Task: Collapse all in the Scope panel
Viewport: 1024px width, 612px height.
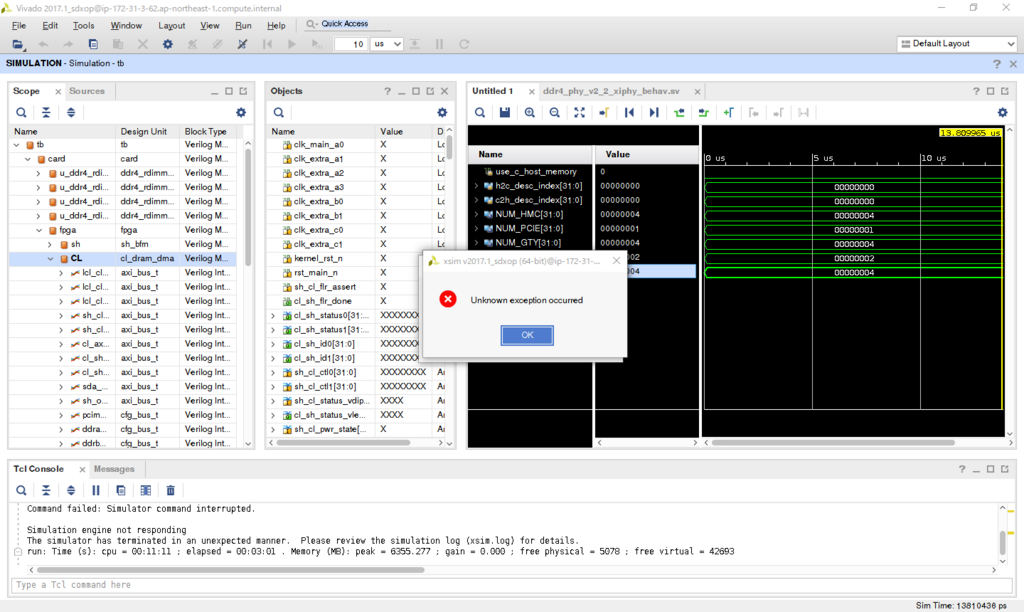Action: pyautogui.click(x=46, y=112)
